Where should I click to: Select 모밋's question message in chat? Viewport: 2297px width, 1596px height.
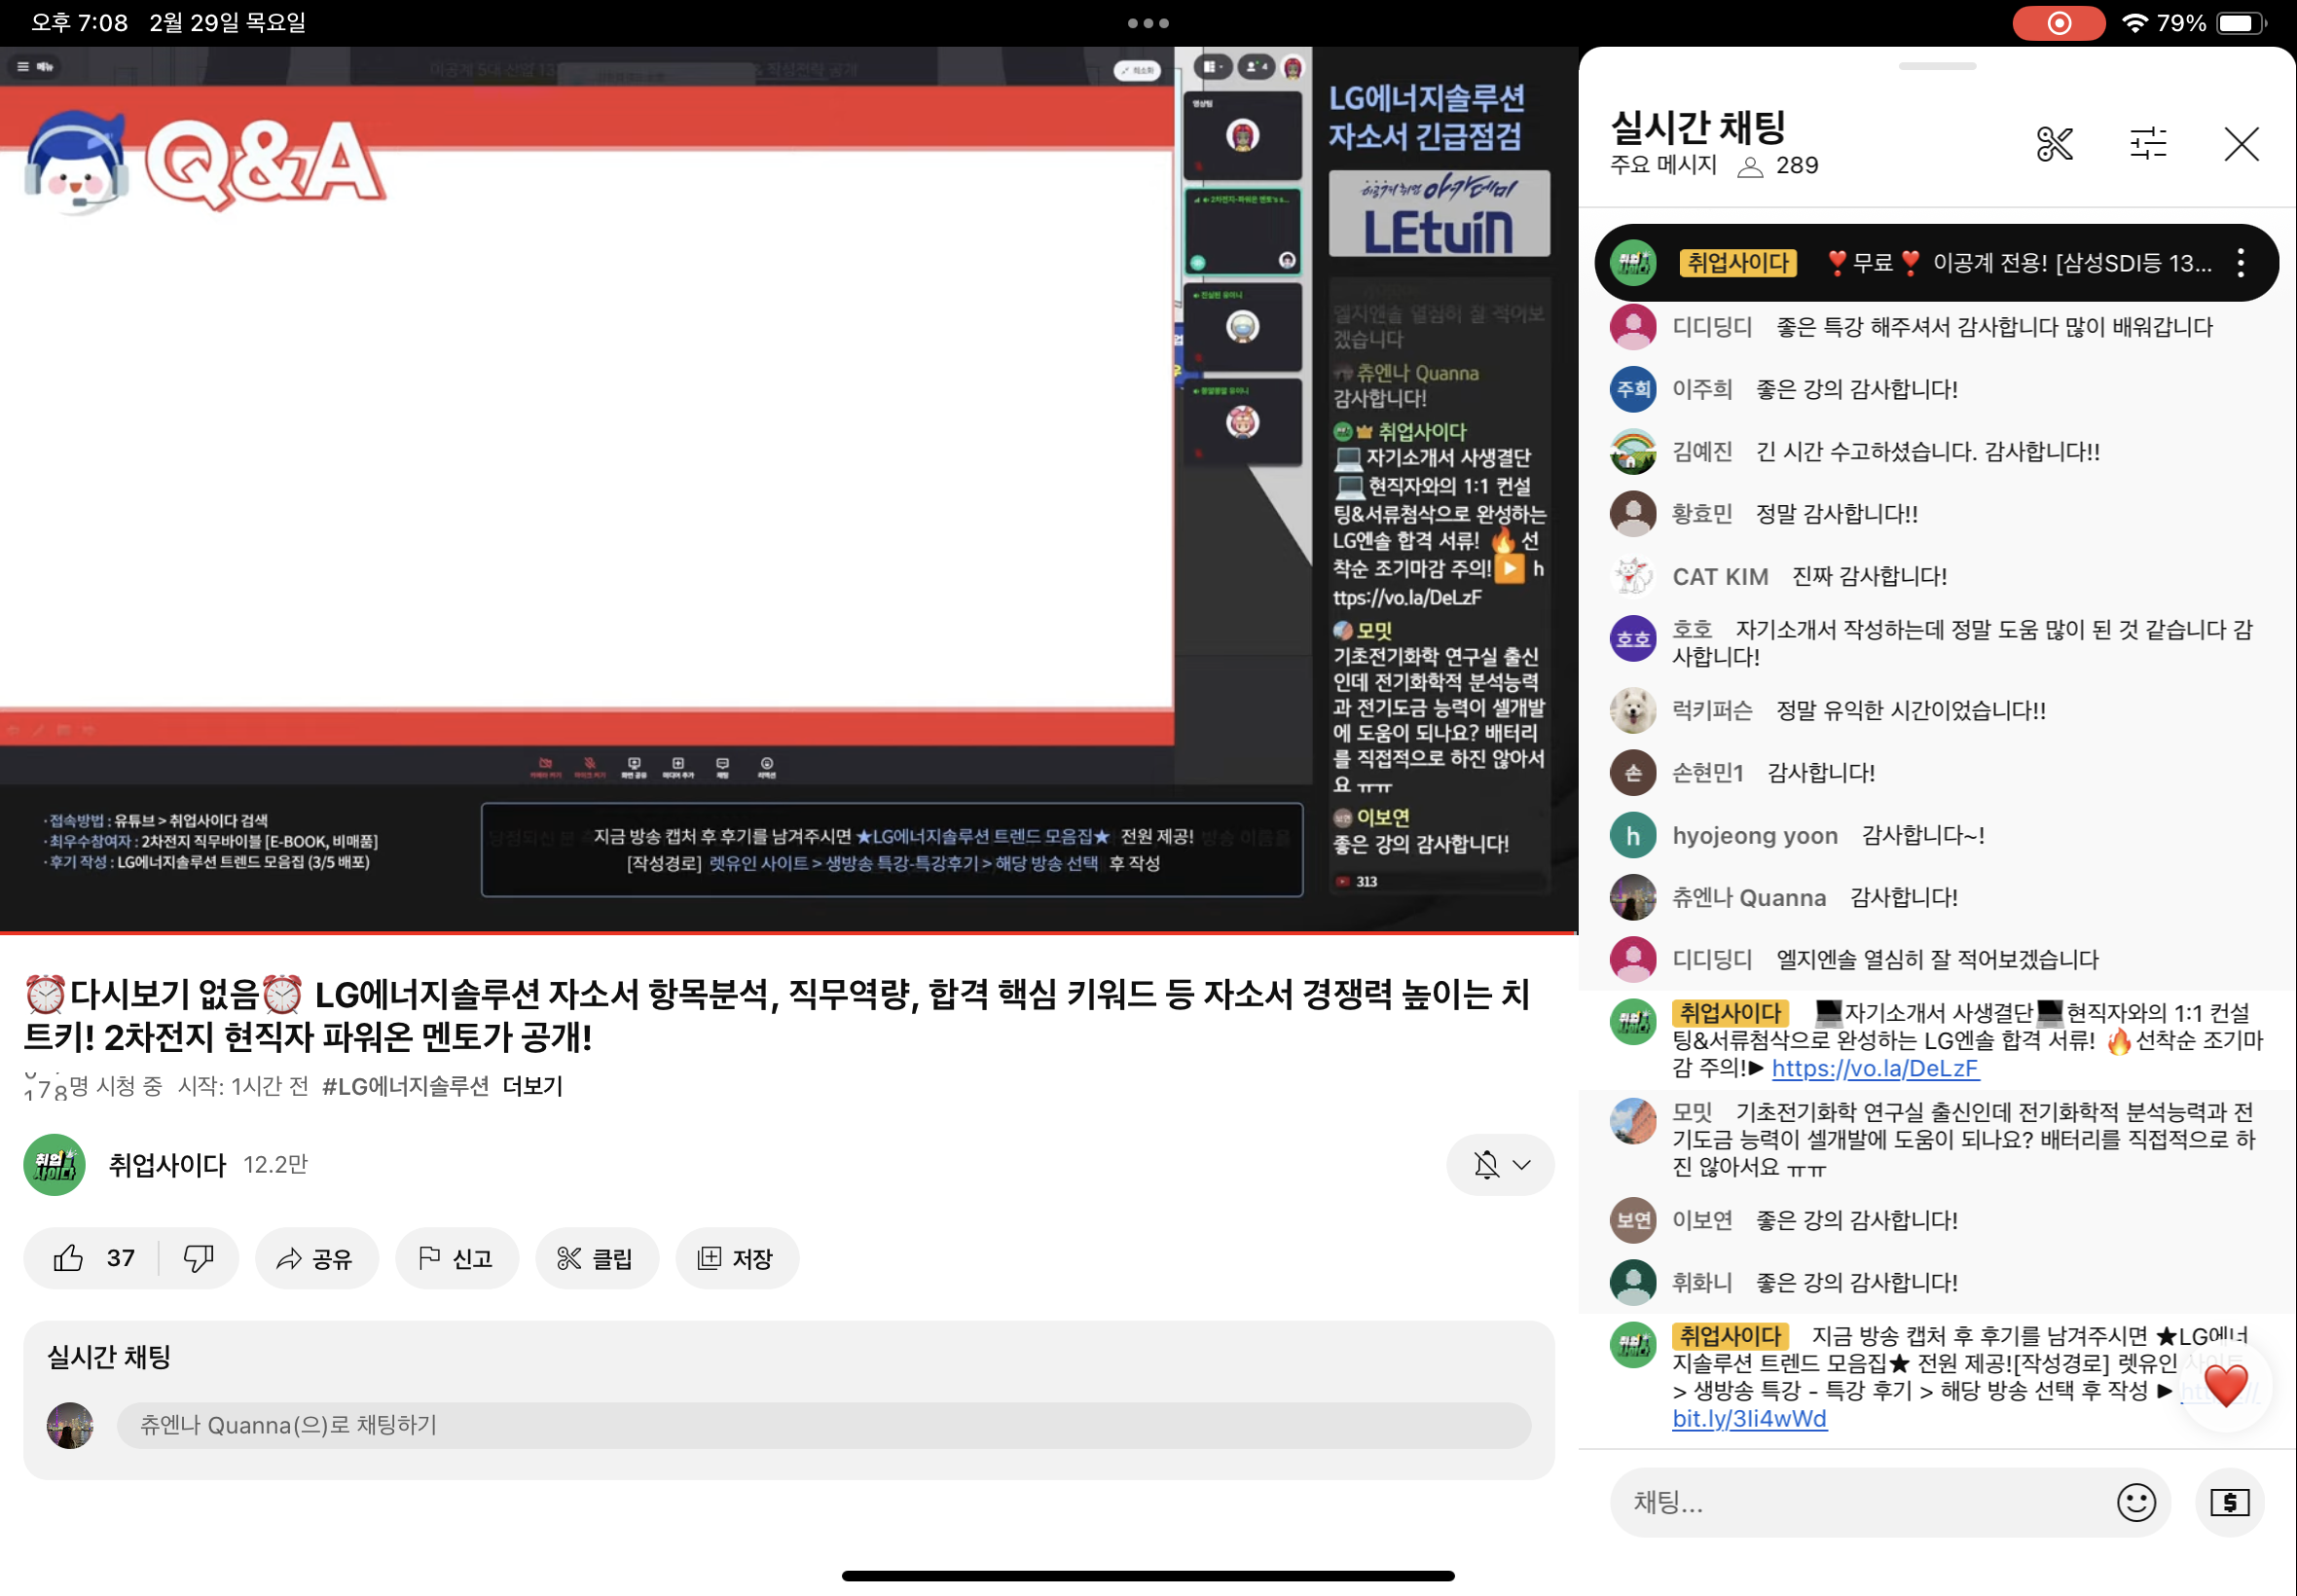(1962, 1139)
